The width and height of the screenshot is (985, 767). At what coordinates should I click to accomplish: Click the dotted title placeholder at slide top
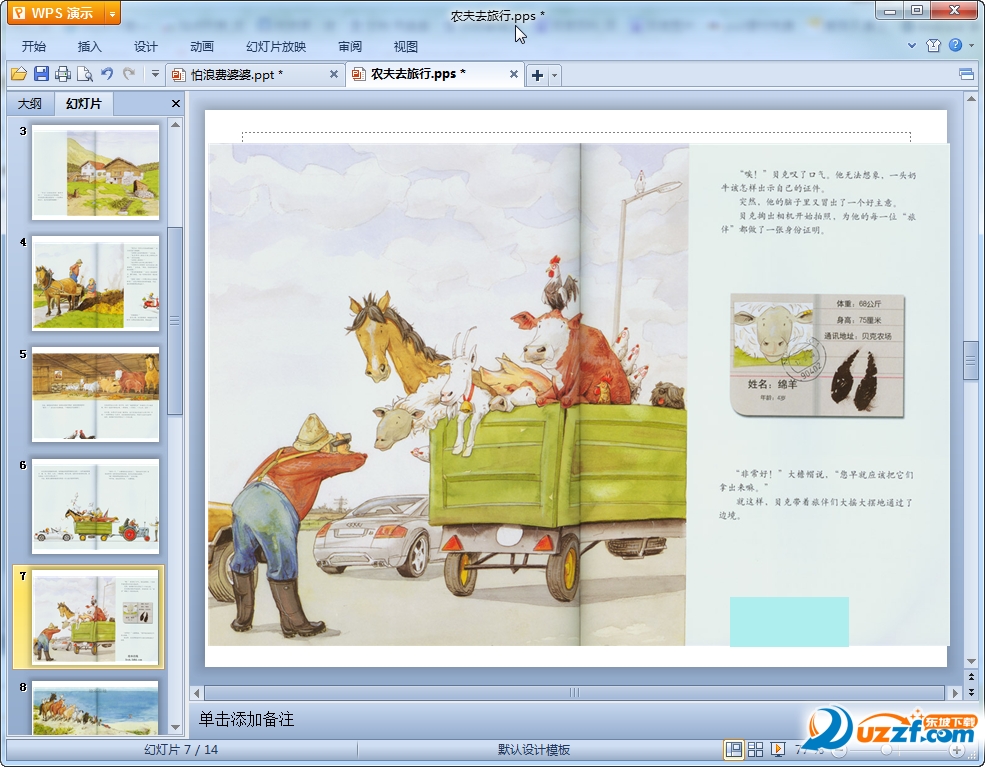coord(576,138)
